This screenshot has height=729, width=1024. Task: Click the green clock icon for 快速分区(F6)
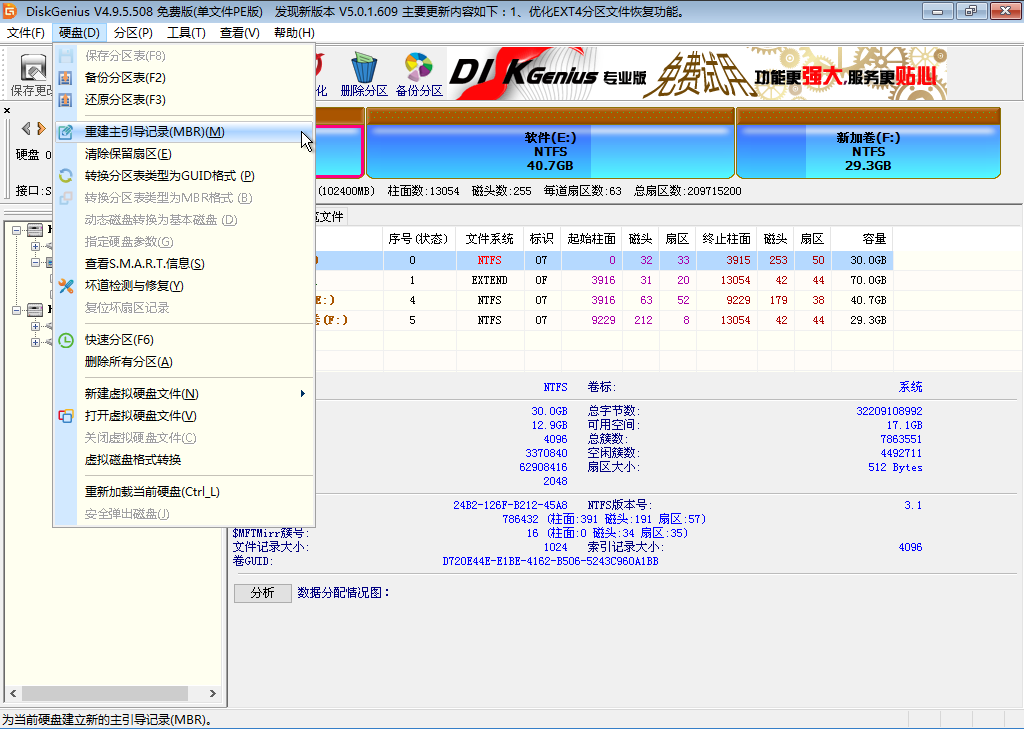66,339
